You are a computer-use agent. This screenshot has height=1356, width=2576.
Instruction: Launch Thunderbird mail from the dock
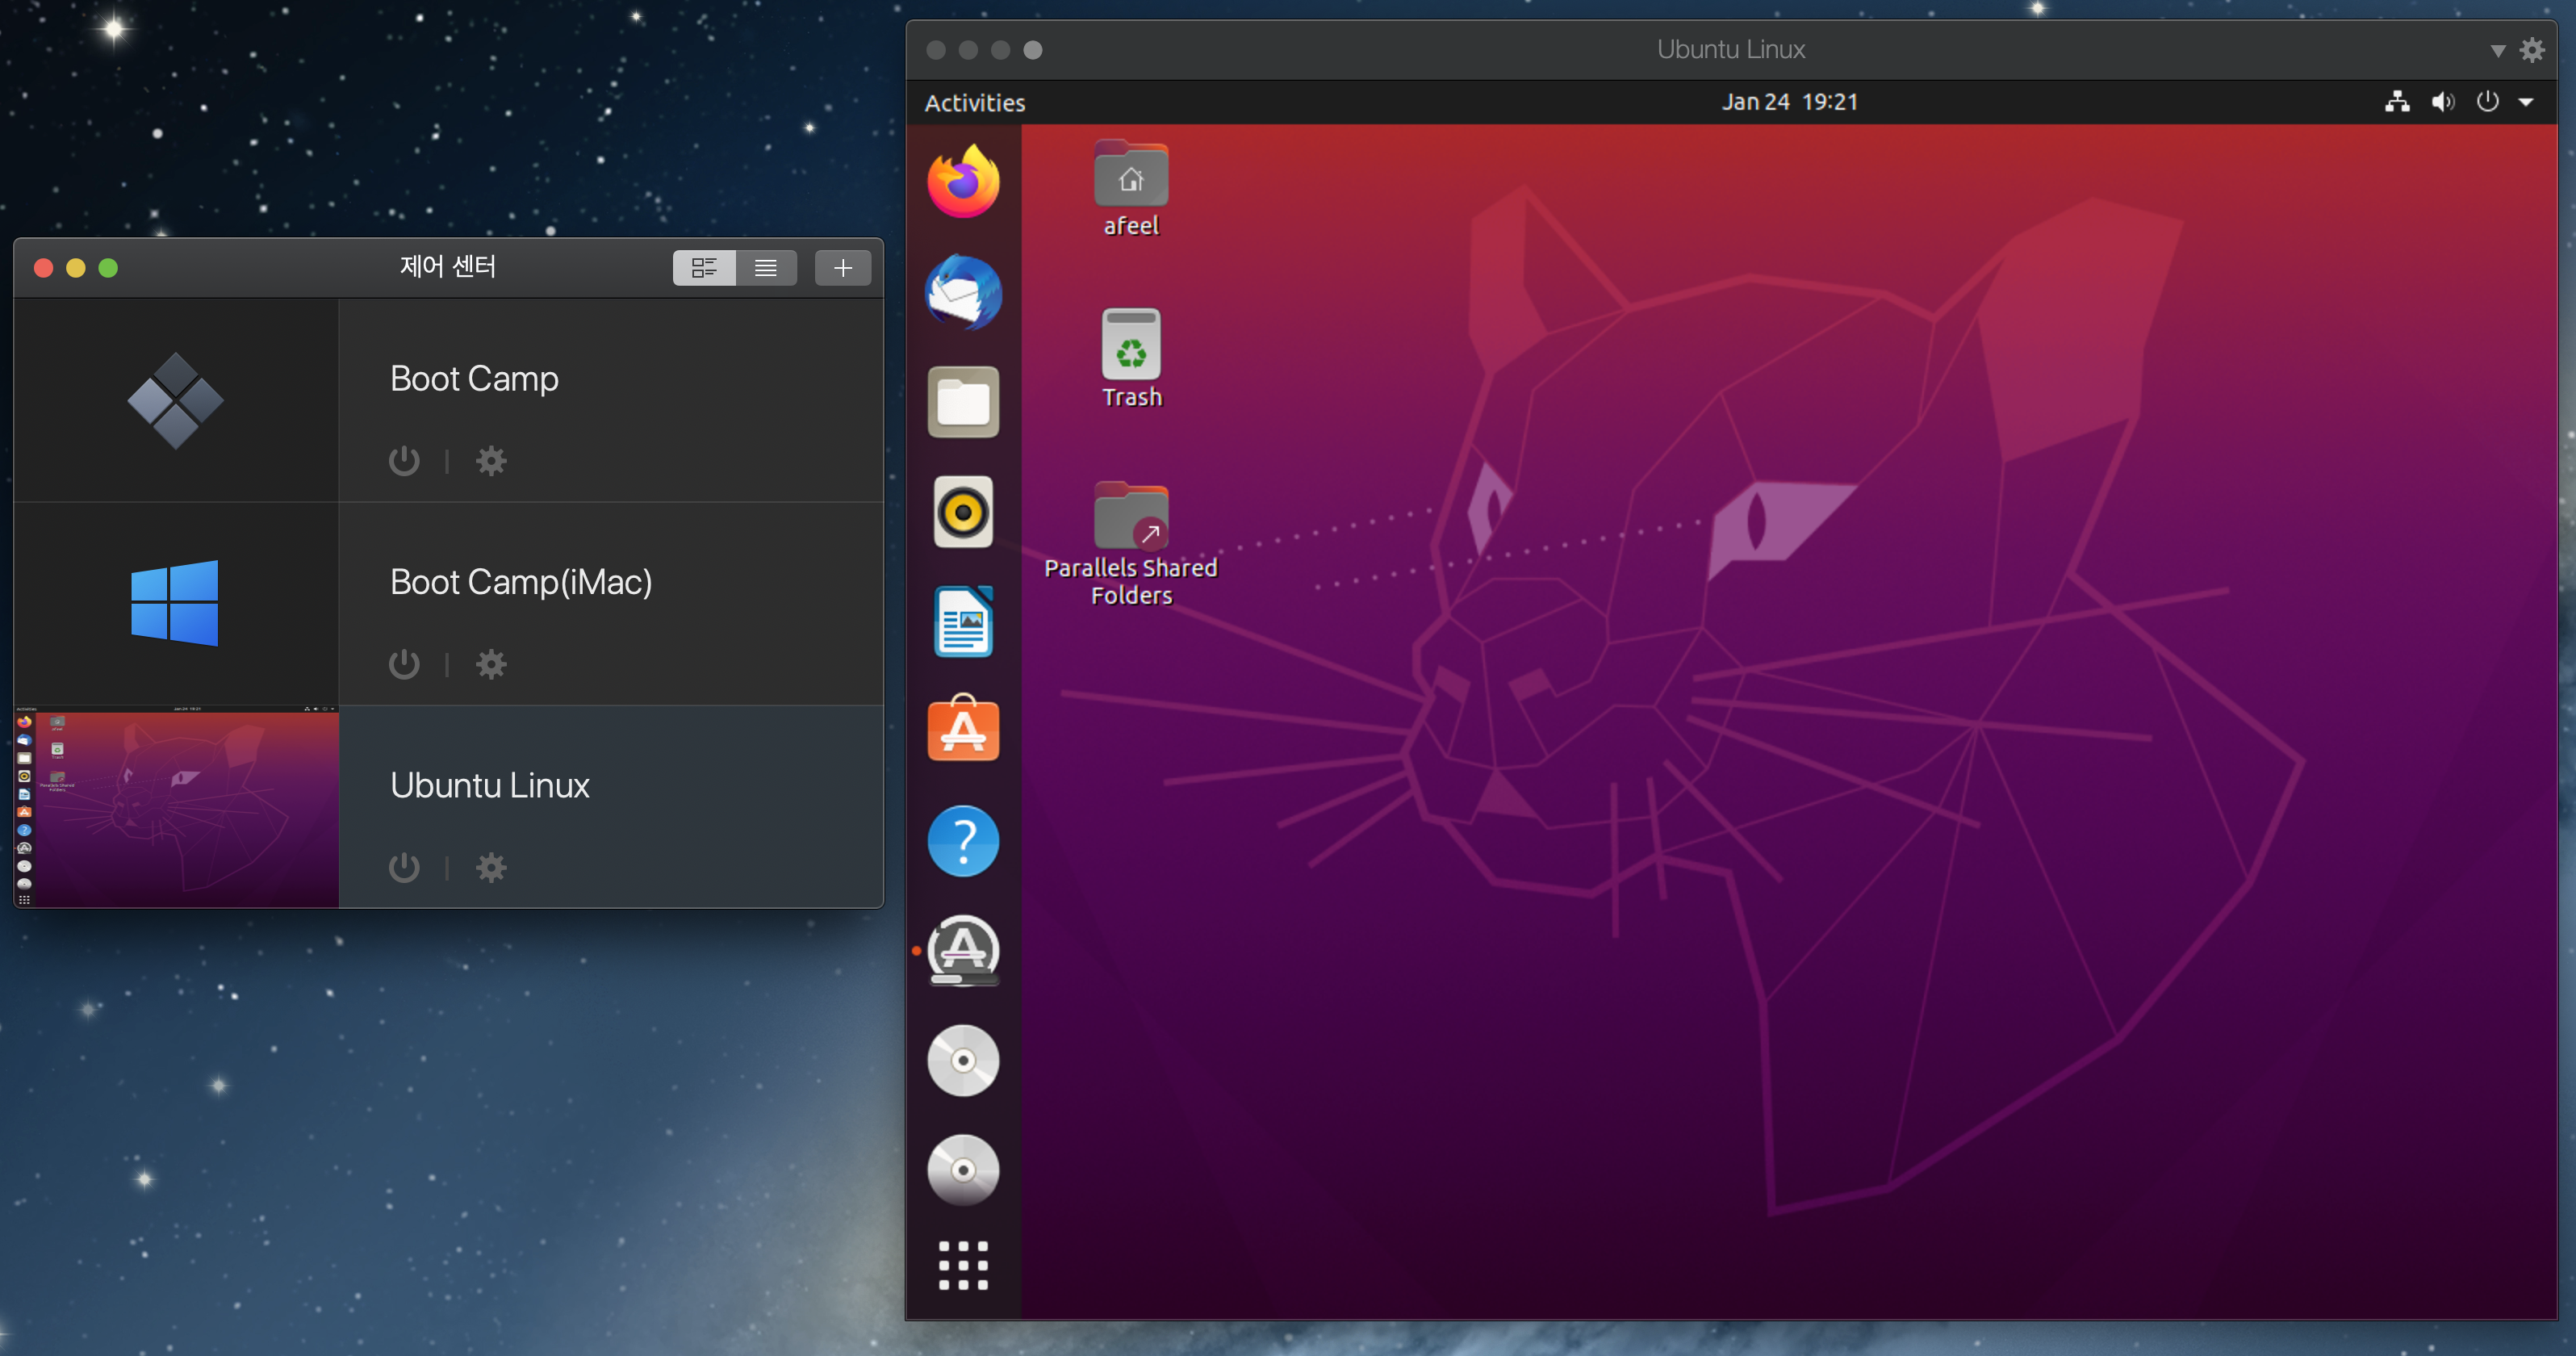coord(963,292)
